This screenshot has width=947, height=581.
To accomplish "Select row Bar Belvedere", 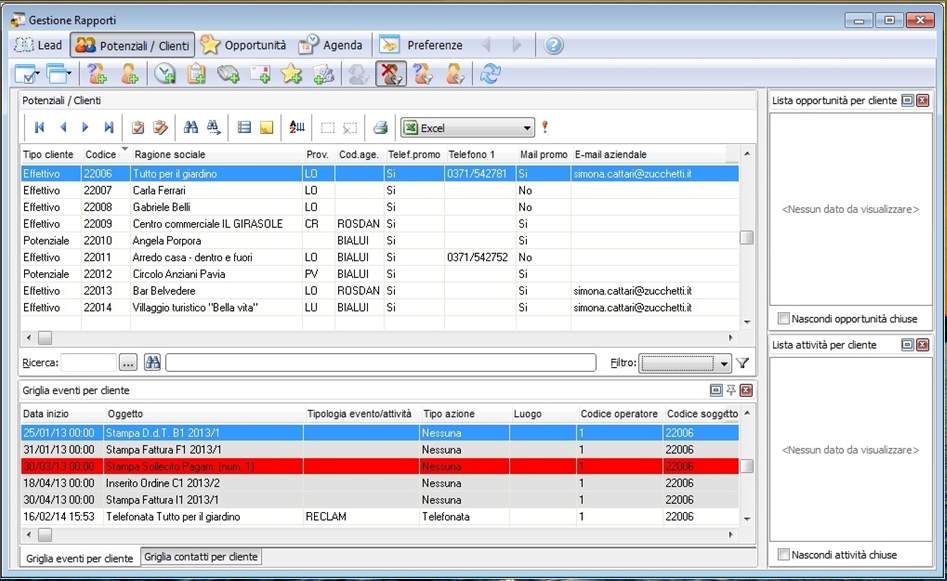I will pyautogui.click(x=380, y=291).
